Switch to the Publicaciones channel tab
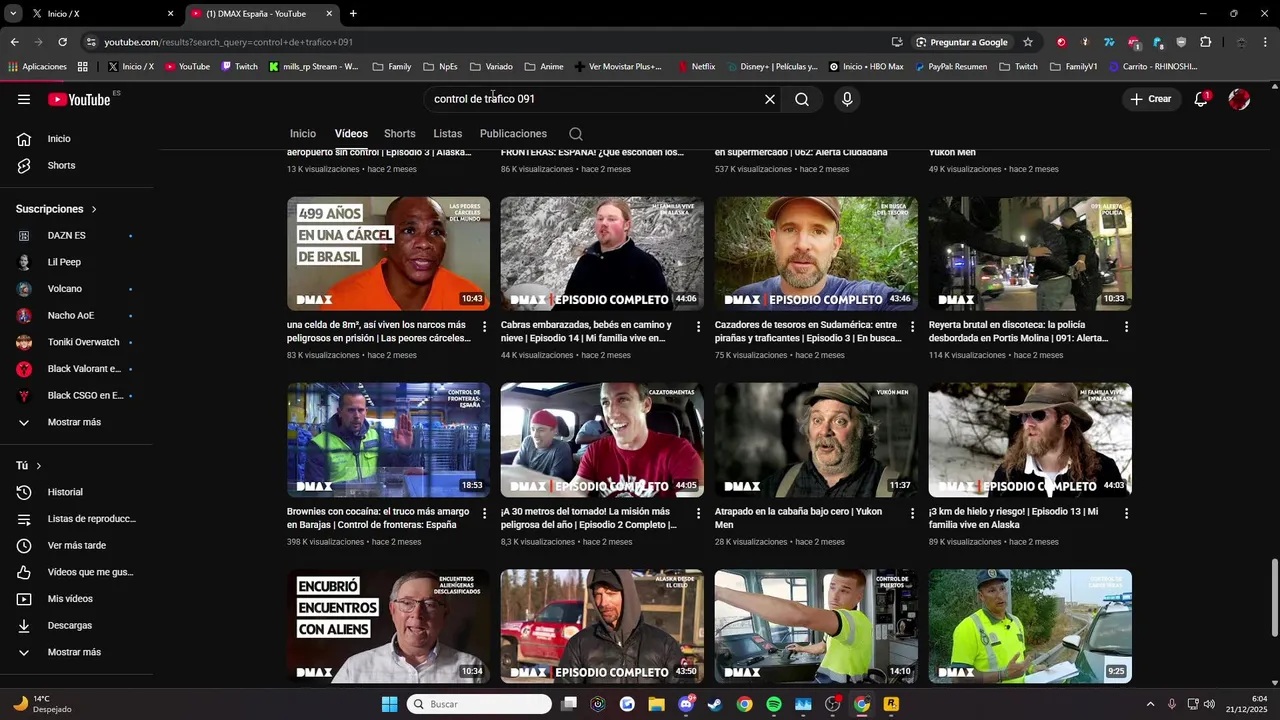This screenshot has height=720, width=1280. tap(513, 134)
